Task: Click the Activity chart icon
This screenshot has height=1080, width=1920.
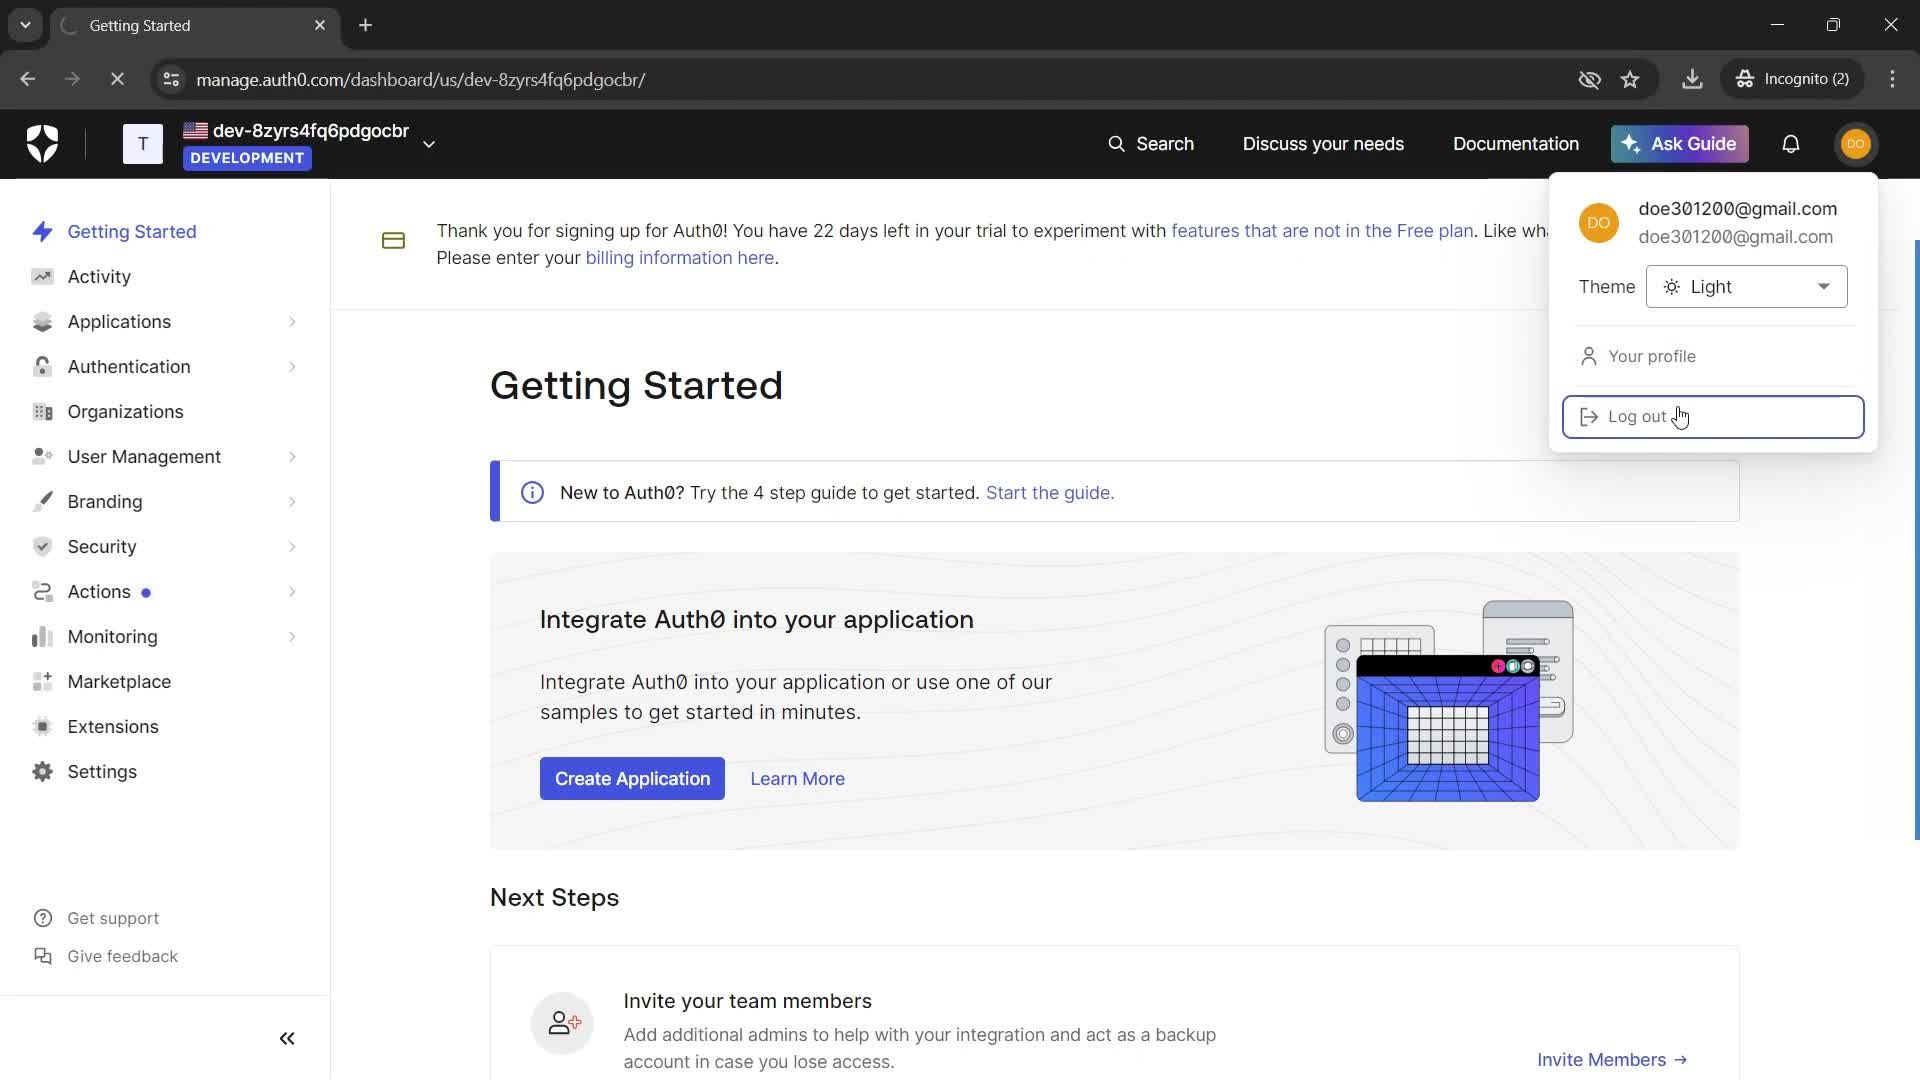Action: tap(42, 277)
